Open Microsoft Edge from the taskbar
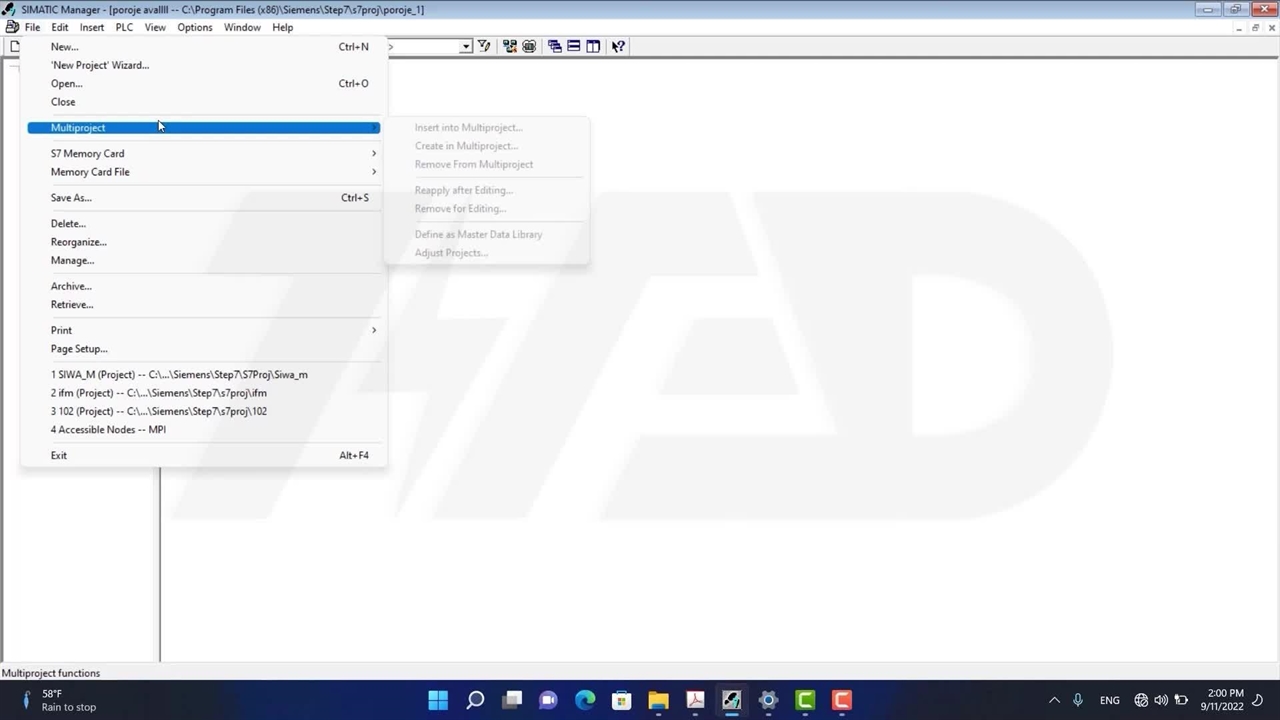1280x720 pixels. click(x=585, y=700)
